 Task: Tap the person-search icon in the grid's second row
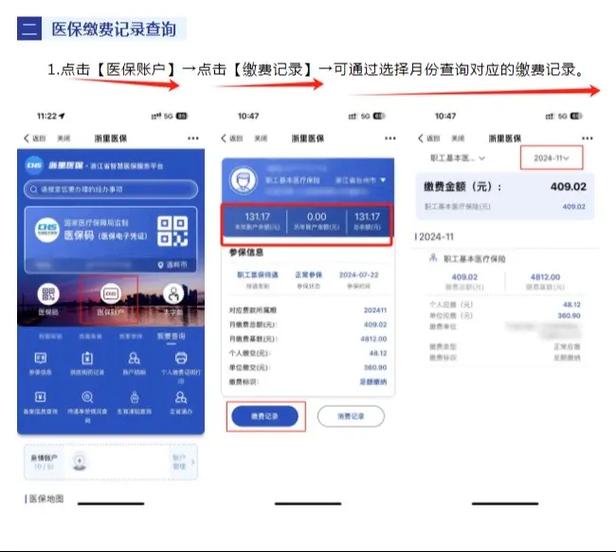coord(181,397)
